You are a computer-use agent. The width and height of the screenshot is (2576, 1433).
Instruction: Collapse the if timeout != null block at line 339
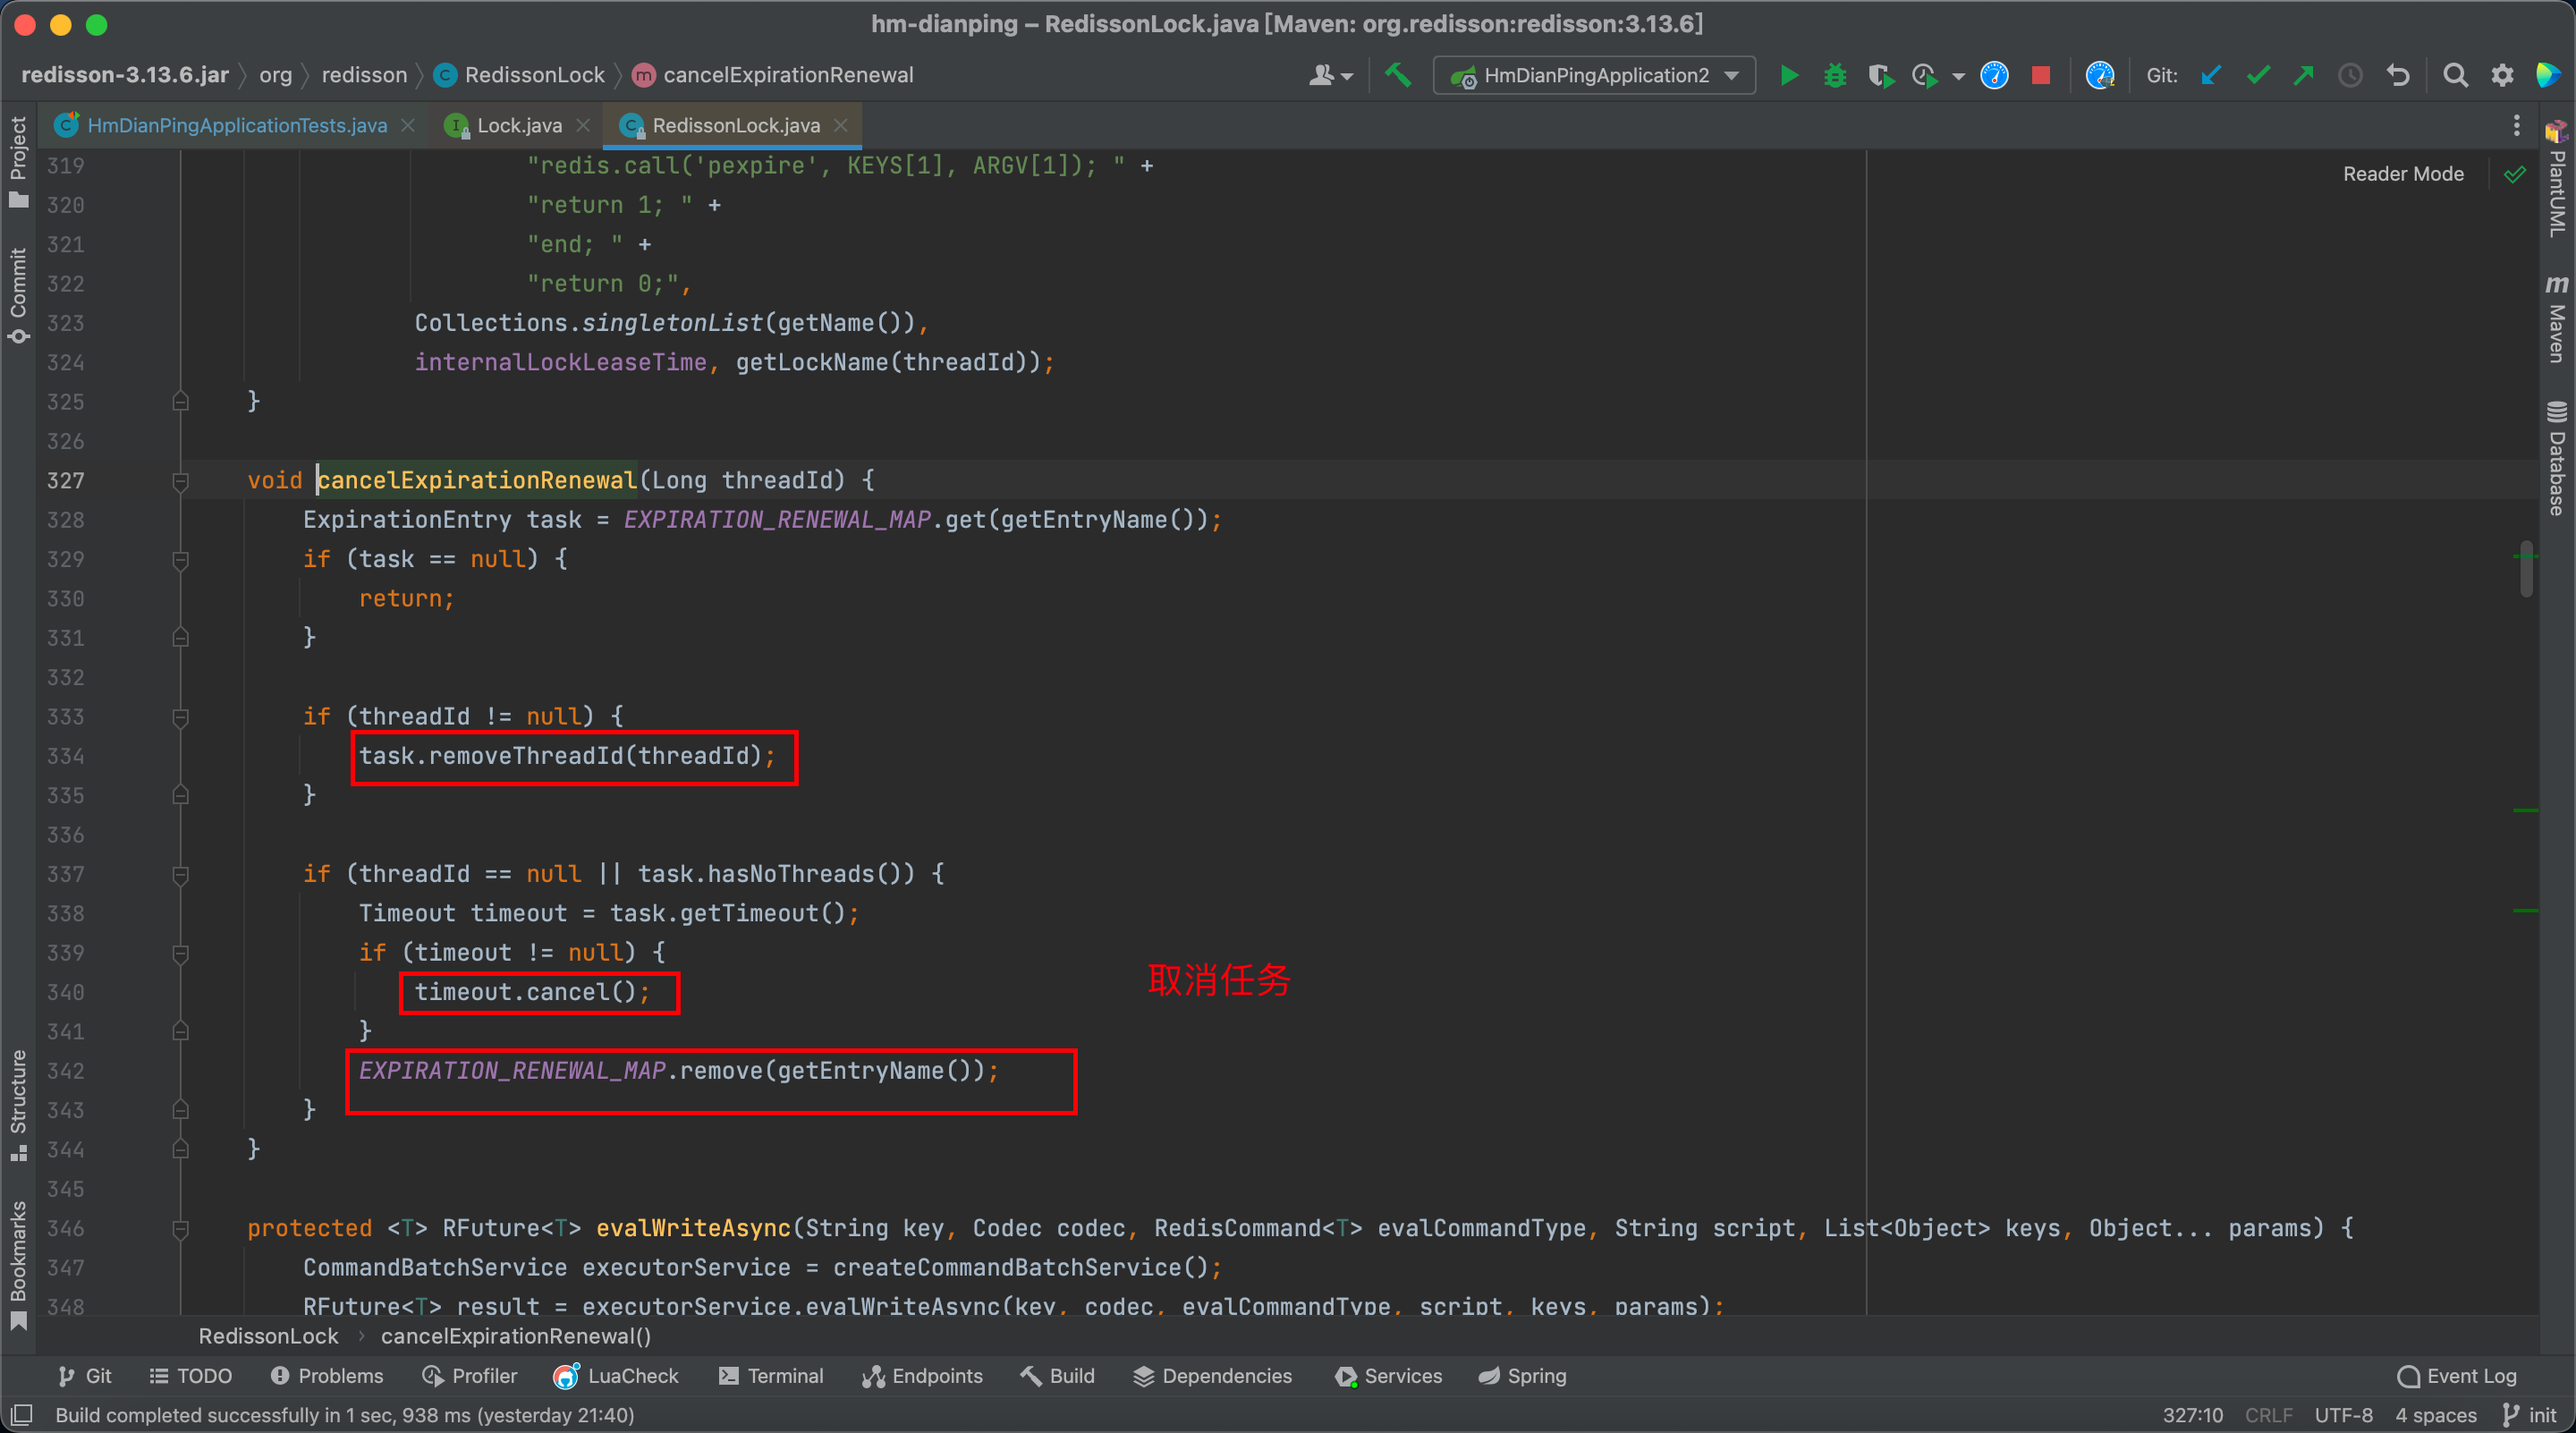tap(180, 954)
